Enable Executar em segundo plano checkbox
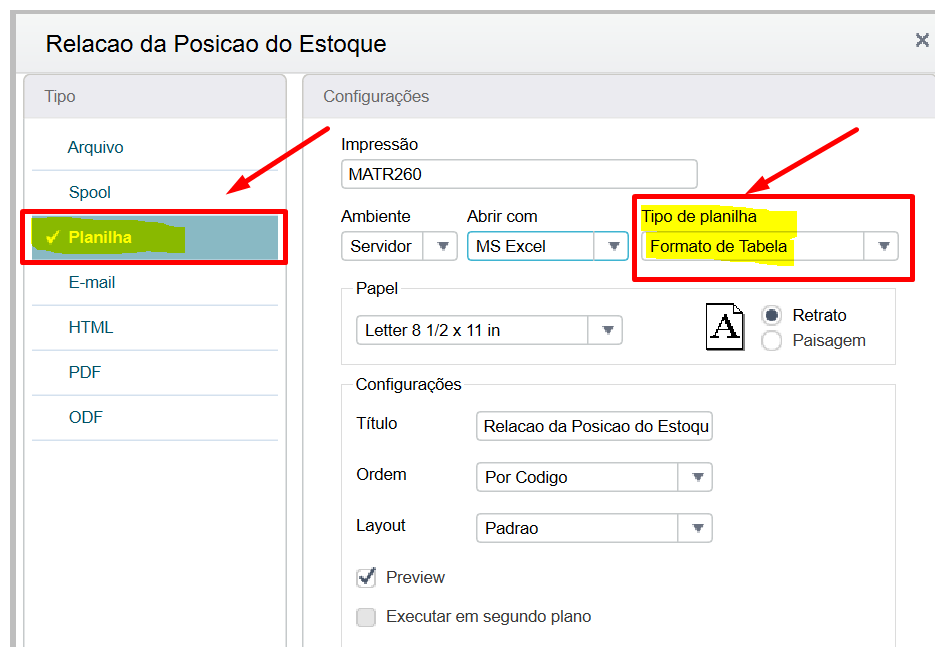Screen dimensions: 941x654 pyautogui.click(x=366, y=617)
